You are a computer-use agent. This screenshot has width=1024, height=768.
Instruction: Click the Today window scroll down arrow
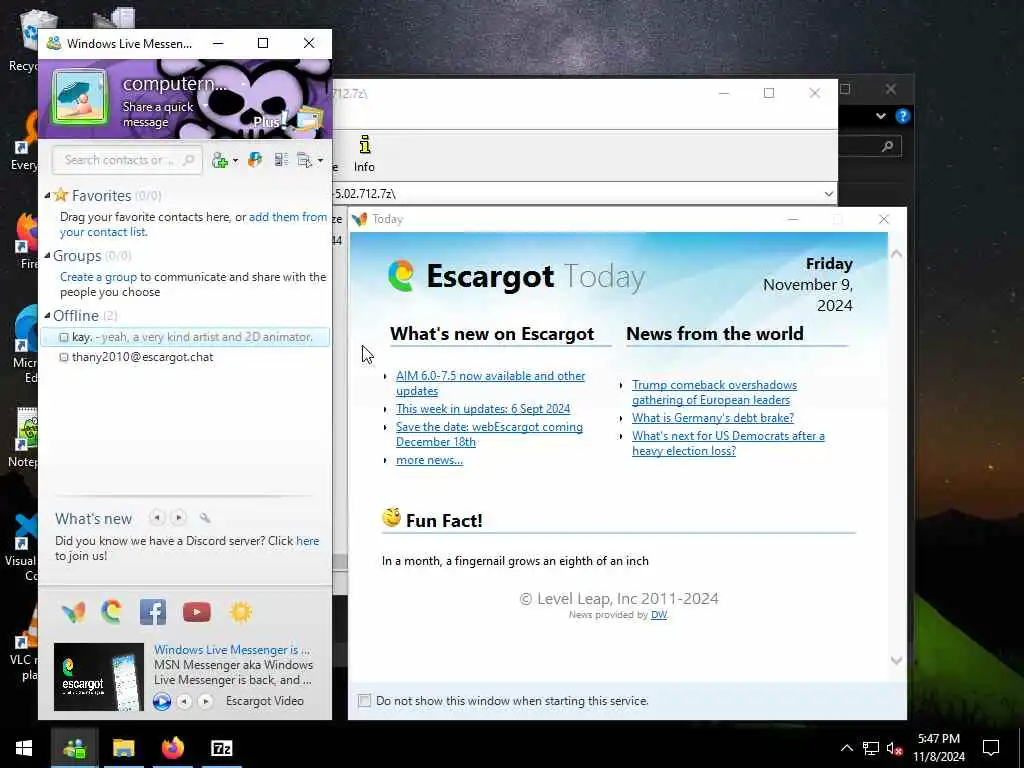(x=897, y=660)
